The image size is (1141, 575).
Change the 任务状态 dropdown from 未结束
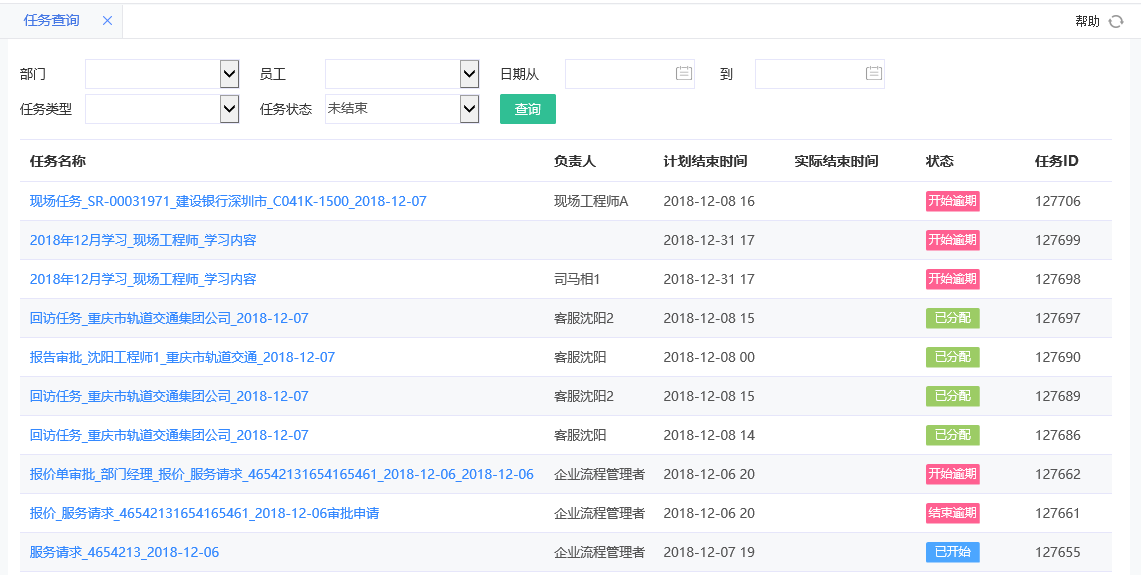469,108
